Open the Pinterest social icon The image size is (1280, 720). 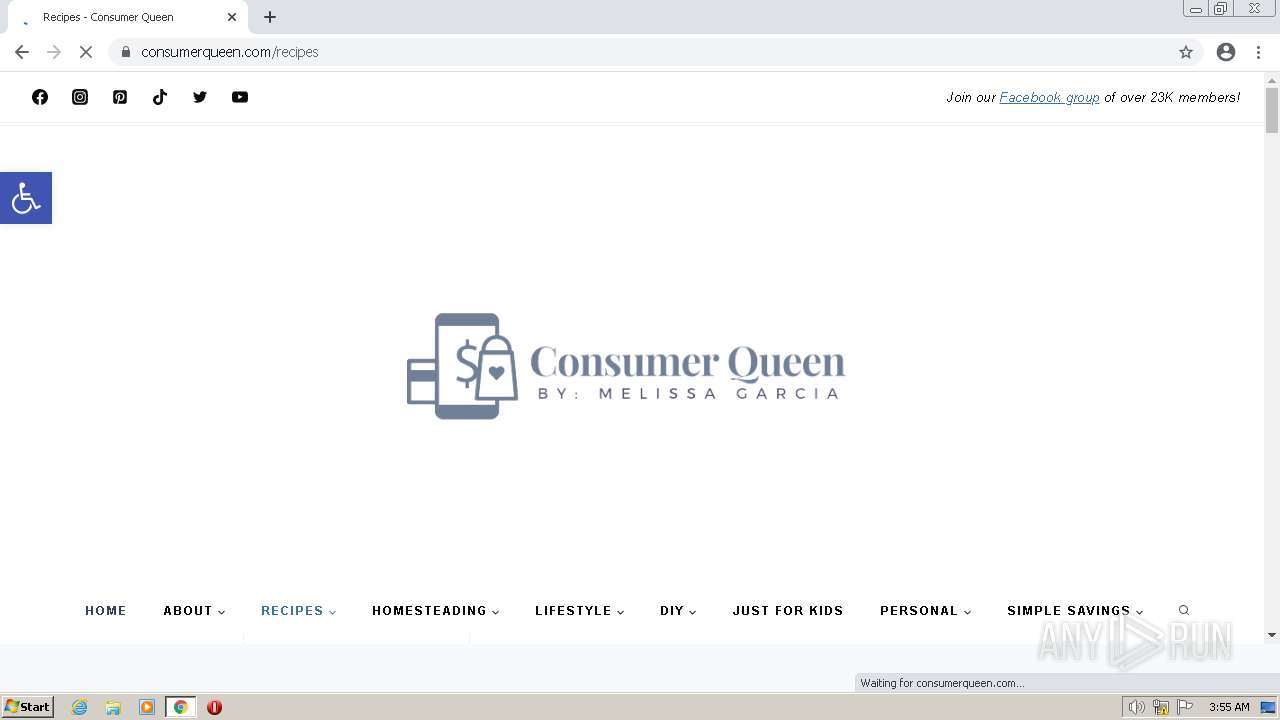pos(120,97)
